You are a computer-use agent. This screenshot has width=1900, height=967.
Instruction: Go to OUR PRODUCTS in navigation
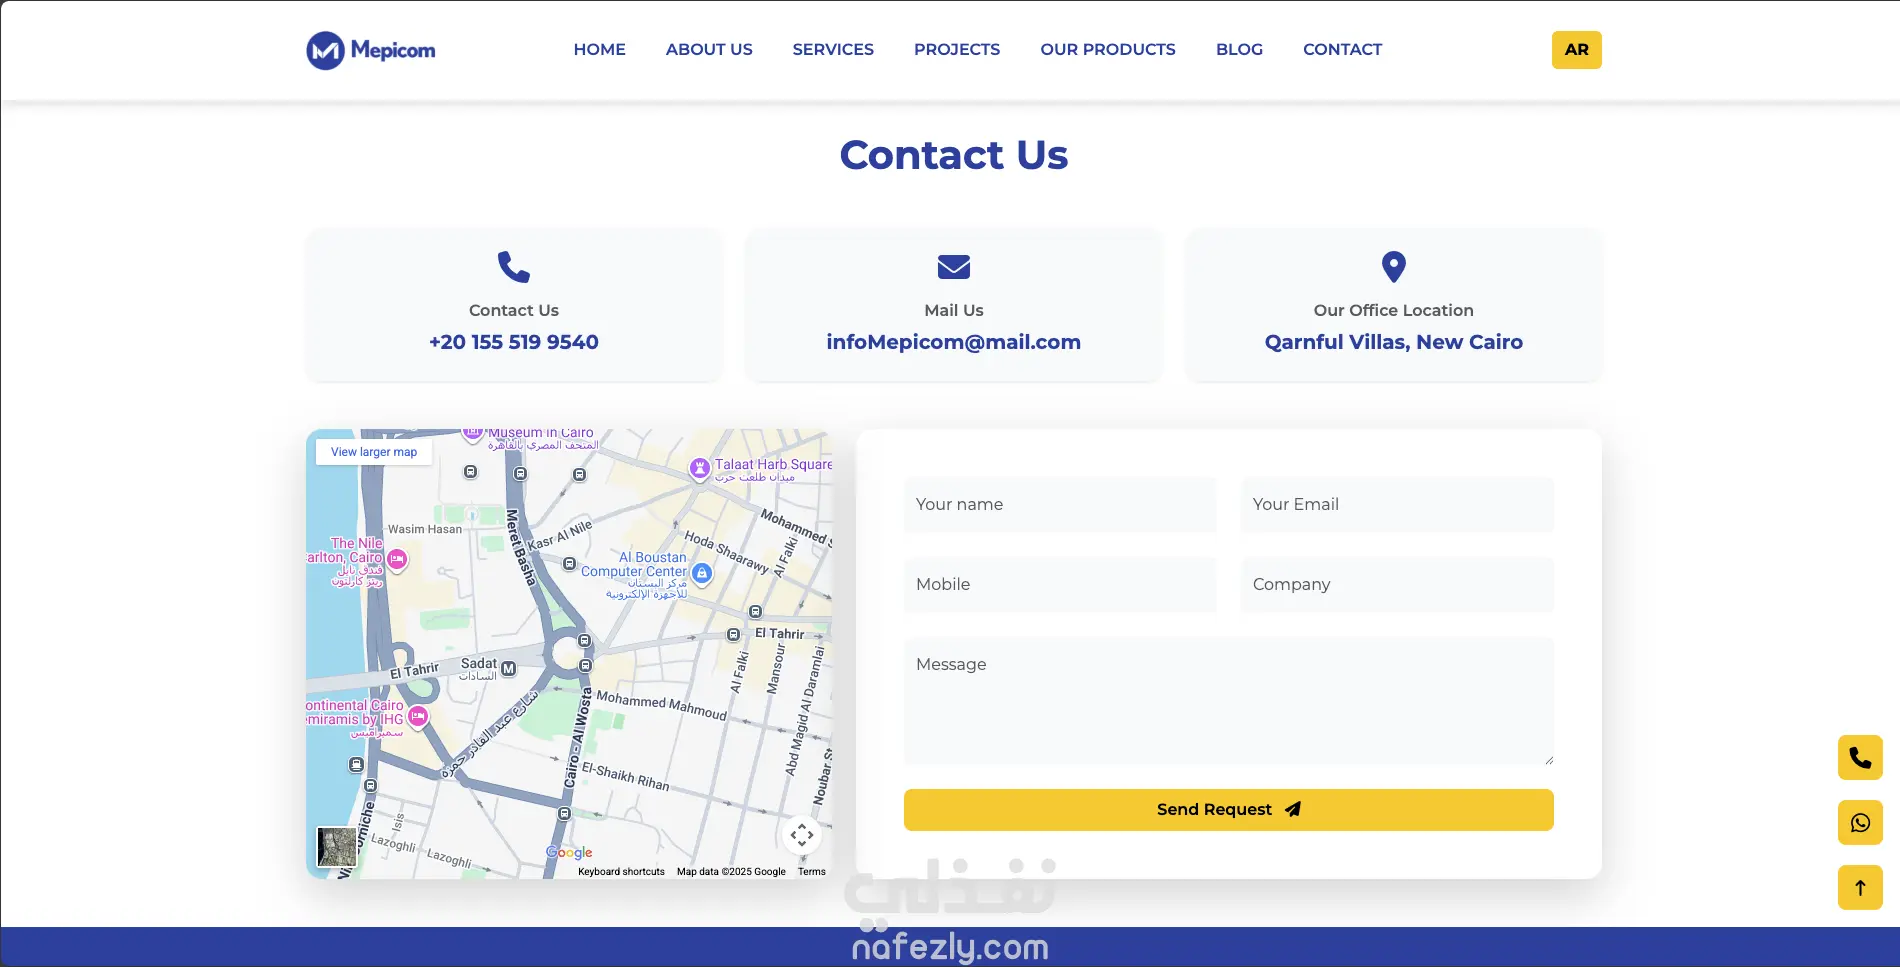click(1108, 50)
